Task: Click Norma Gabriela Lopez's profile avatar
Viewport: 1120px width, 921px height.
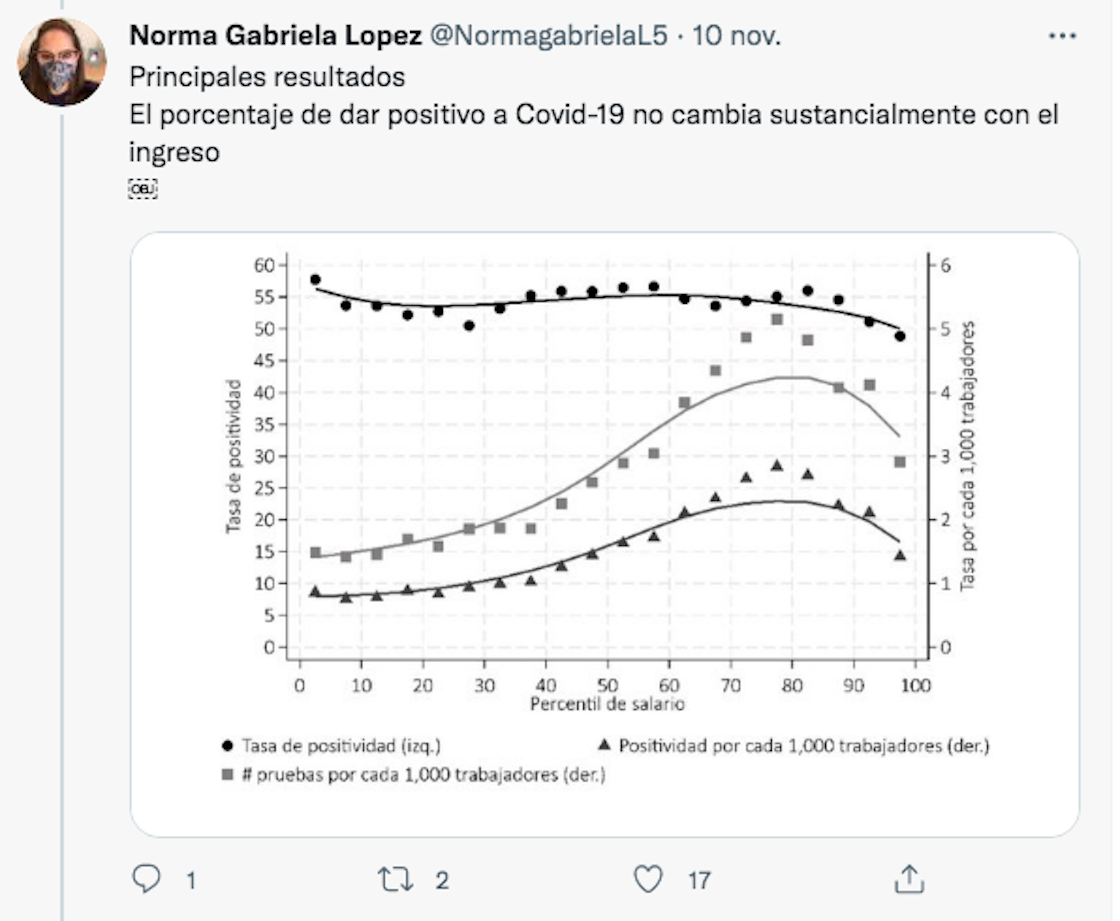Action: [61, 62]
